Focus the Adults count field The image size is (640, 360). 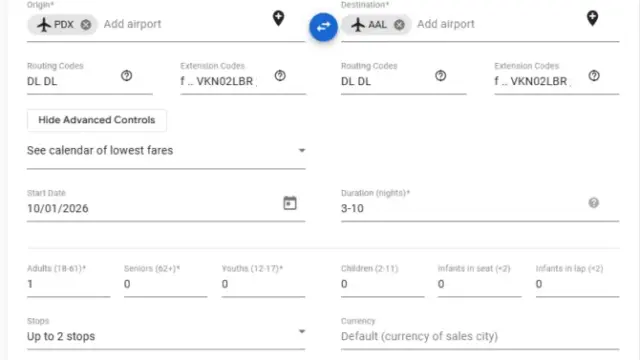69,284
